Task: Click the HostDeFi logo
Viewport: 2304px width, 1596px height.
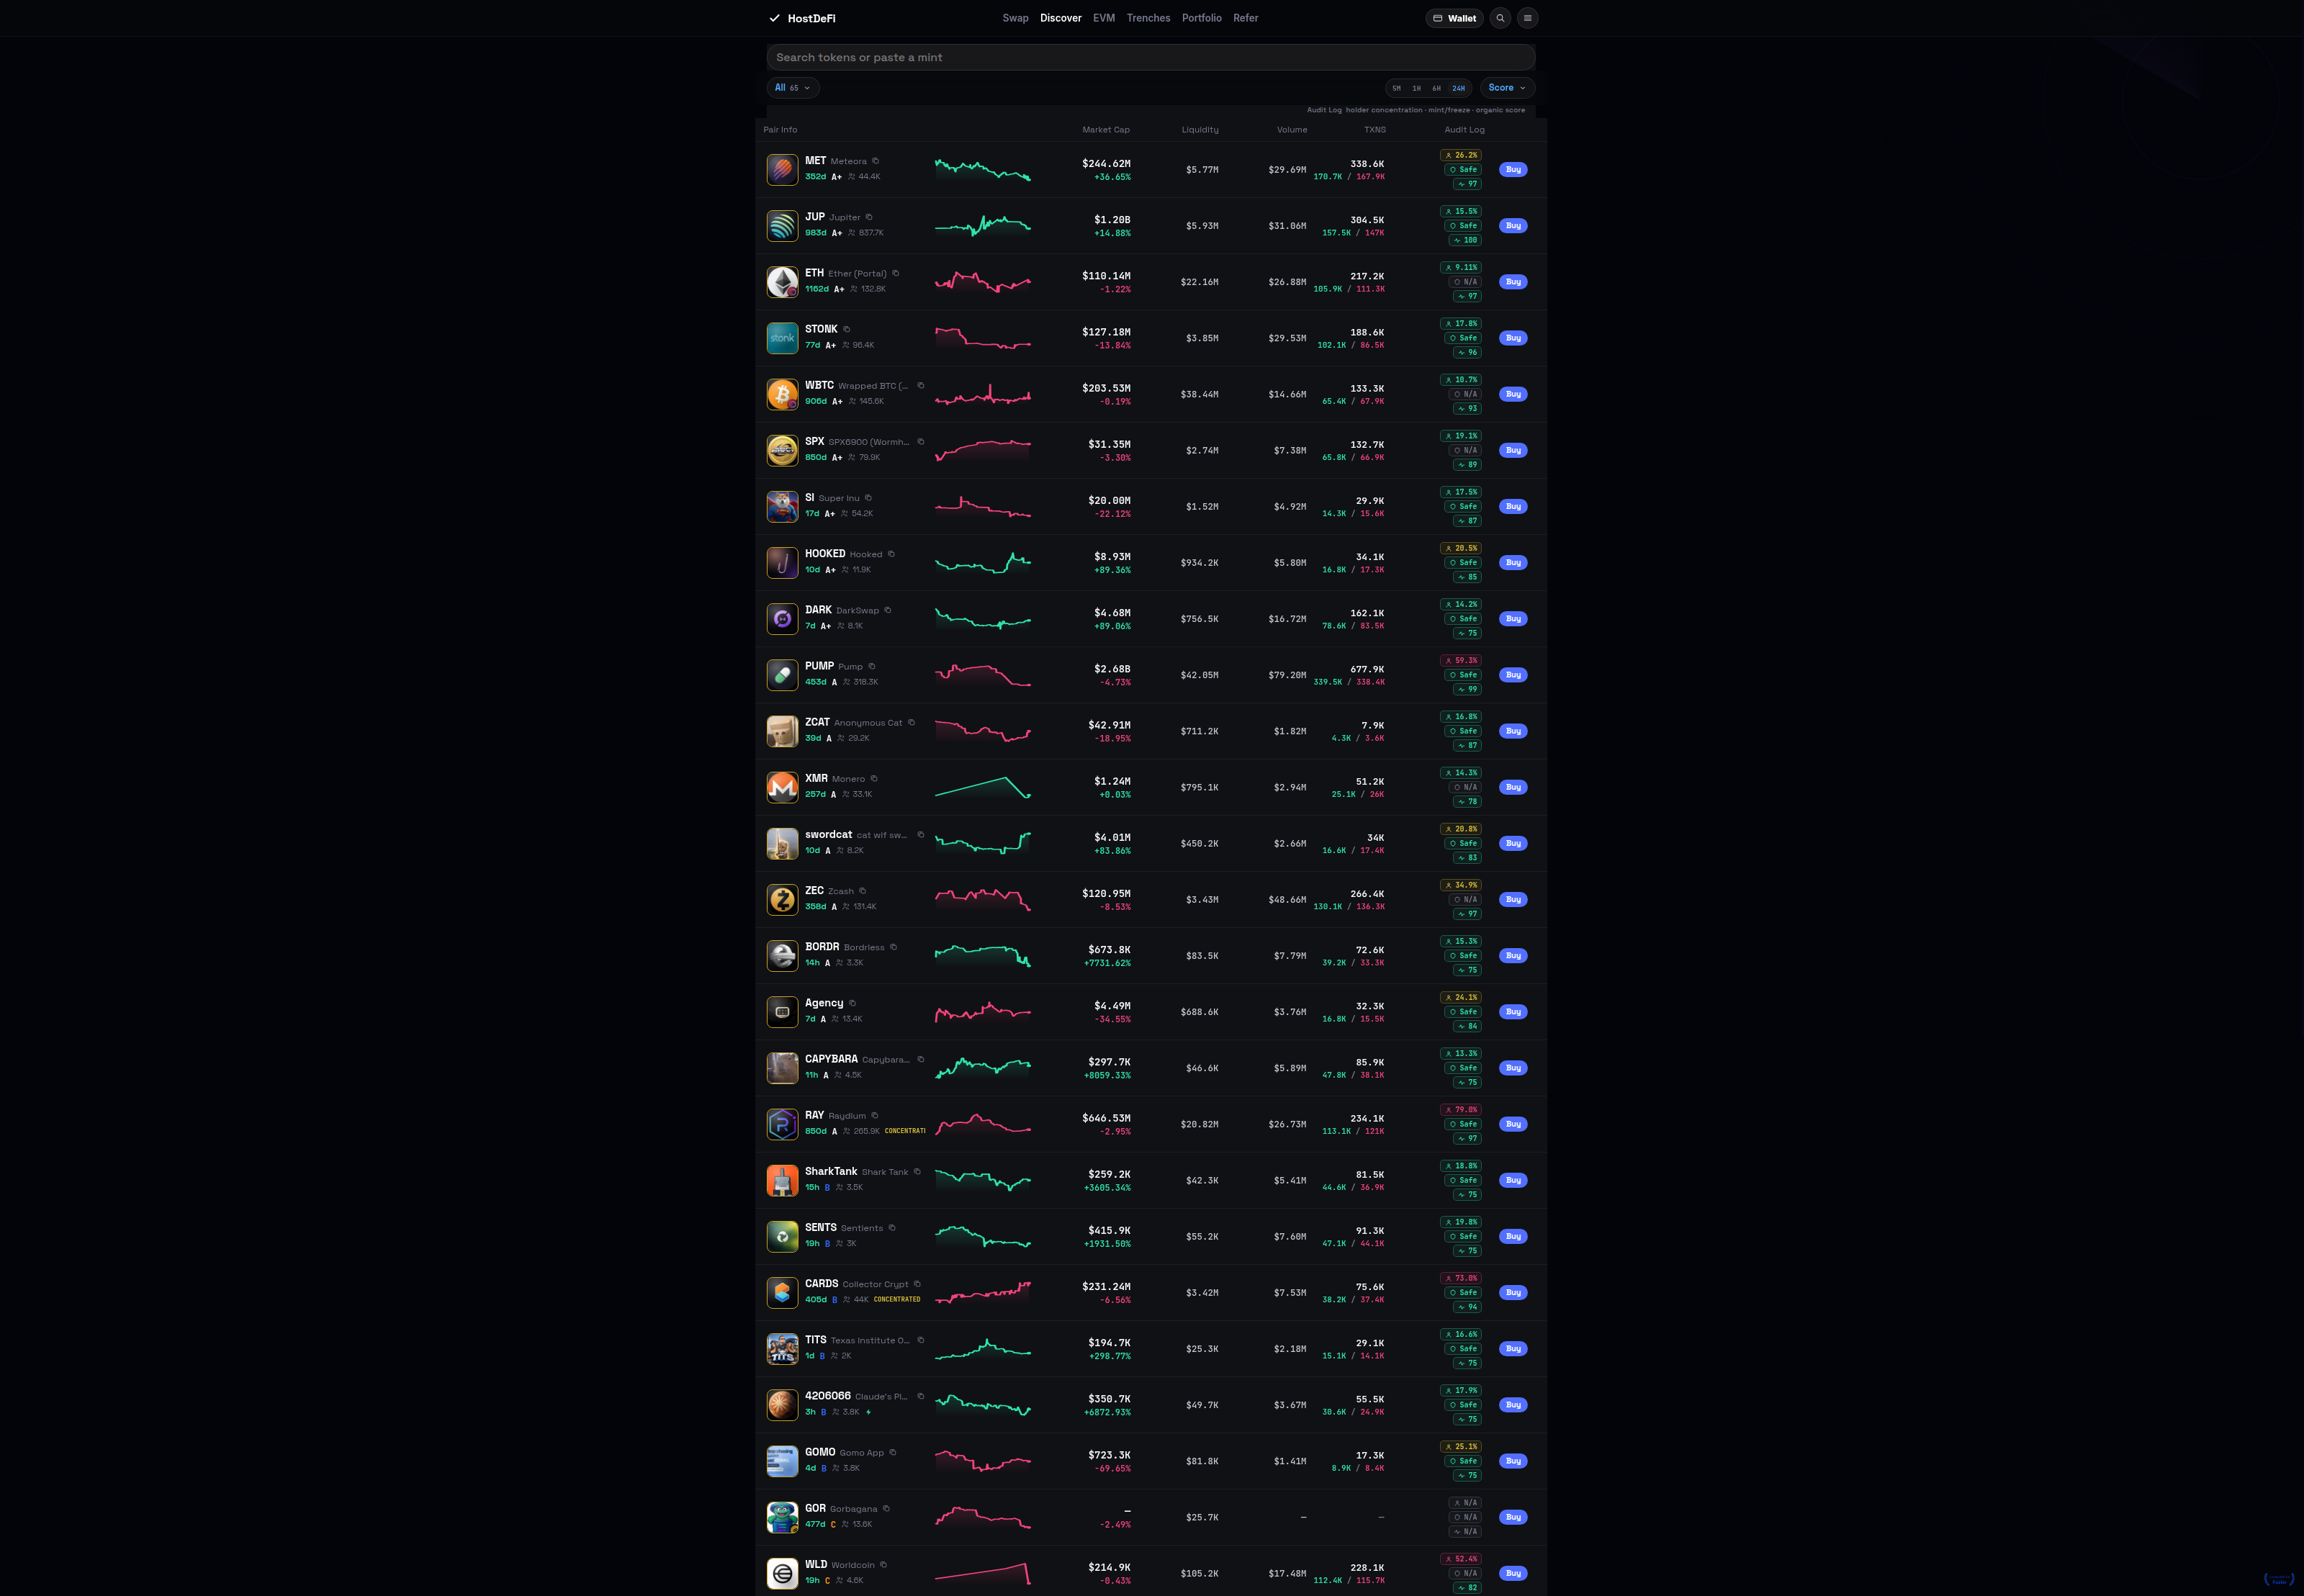Action: click(x=802, y=18)
